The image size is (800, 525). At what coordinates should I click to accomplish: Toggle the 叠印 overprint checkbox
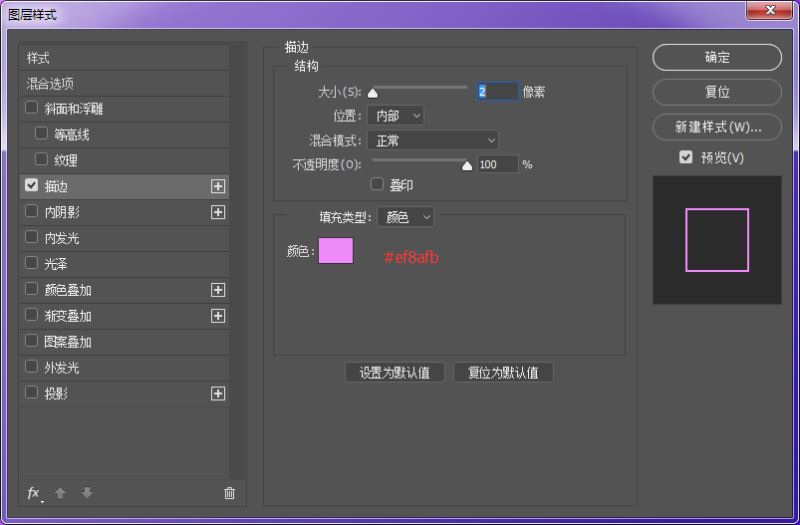(x=377, y=184)
